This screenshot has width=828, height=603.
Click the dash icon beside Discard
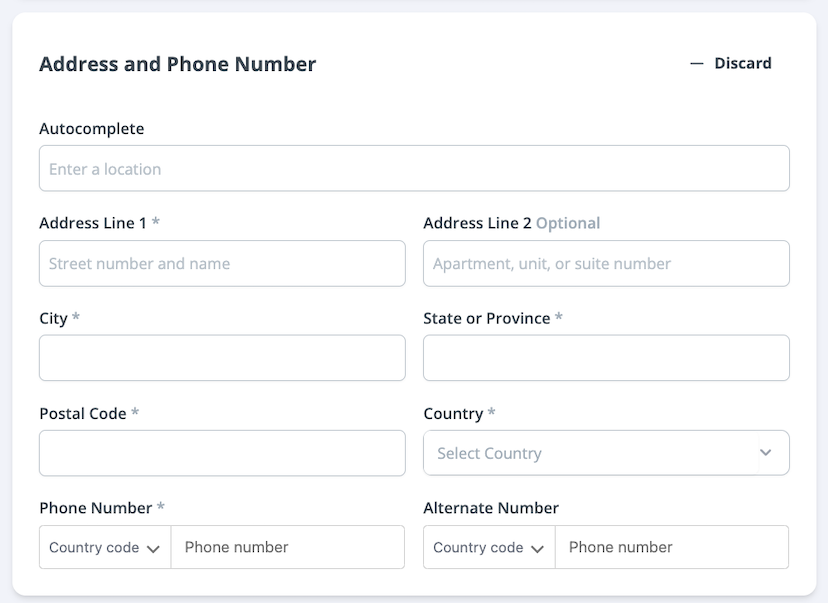click(x=697, y=63)
